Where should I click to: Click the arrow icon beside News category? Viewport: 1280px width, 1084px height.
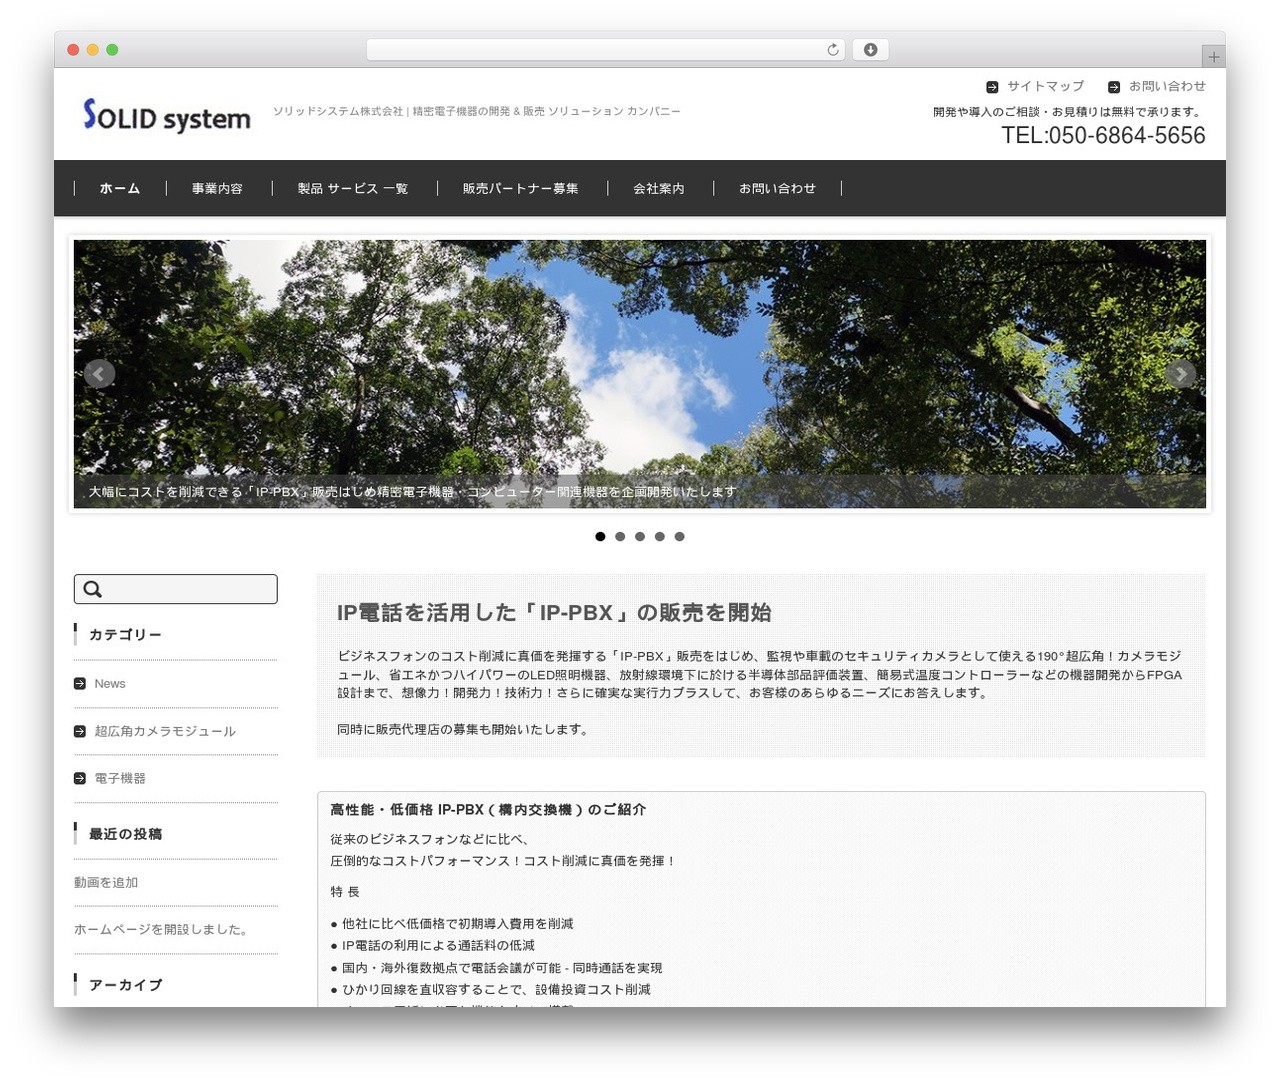point(80,684)
